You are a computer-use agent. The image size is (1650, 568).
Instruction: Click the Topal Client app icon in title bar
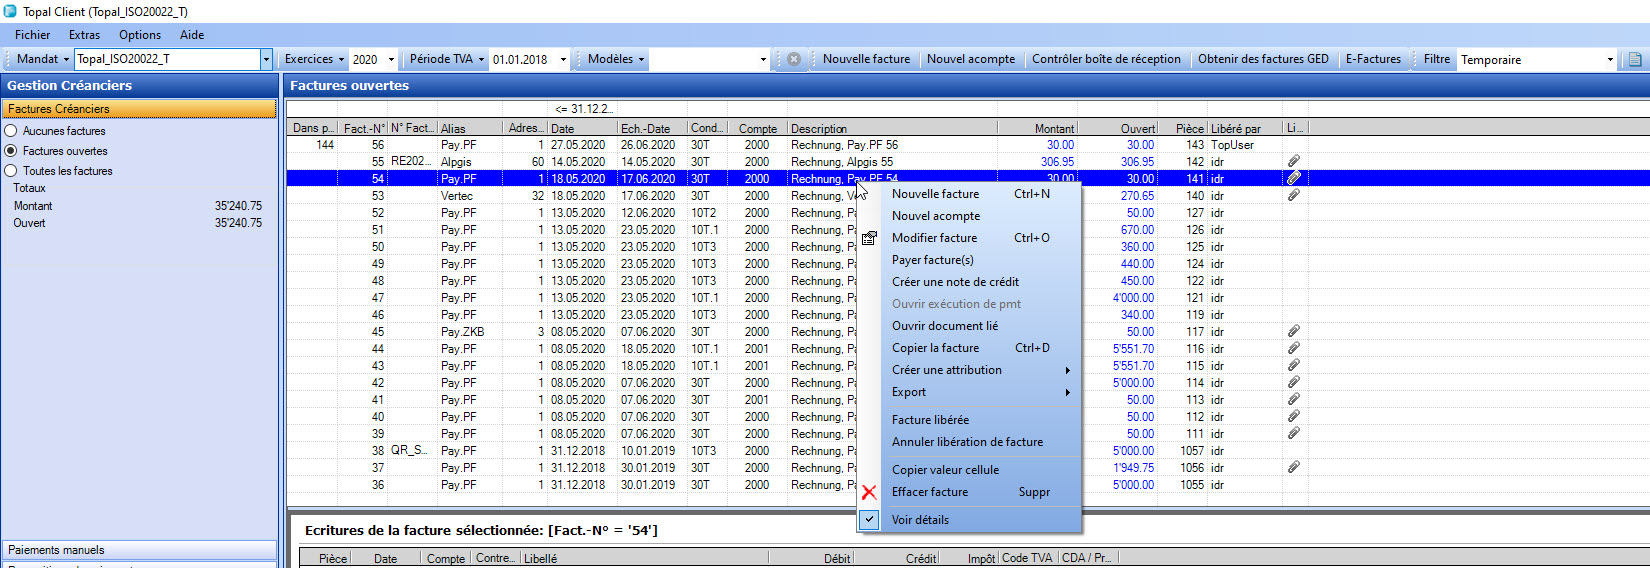tap(10, 11)
